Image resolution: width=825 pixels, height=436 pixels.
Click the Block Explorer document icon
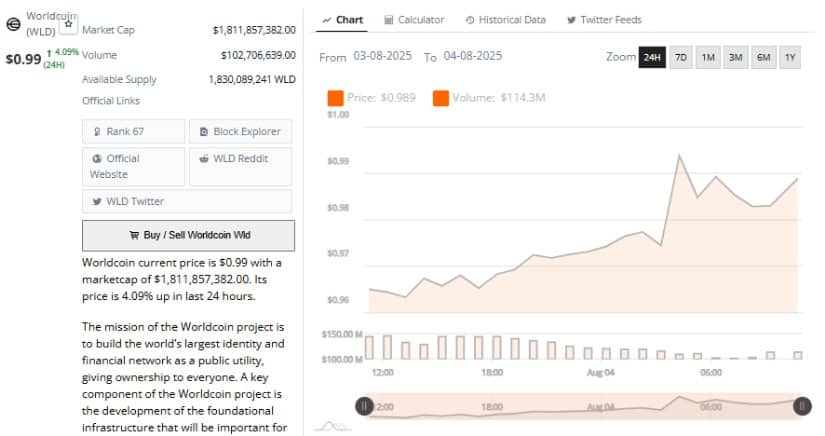[204, 131]
